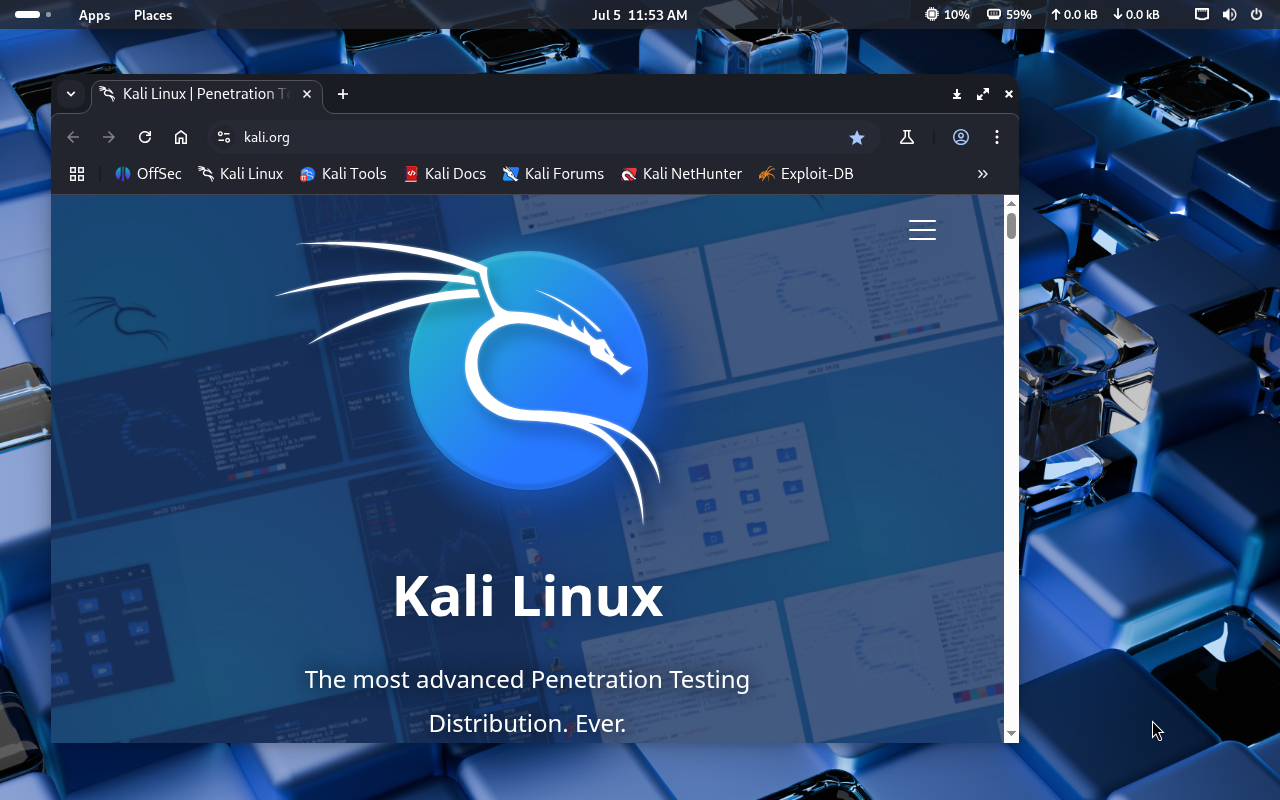This screenshot has height=800, width=1280.
Task: Open the Chrome Labs flask icon
Action: tap(907, 137)
